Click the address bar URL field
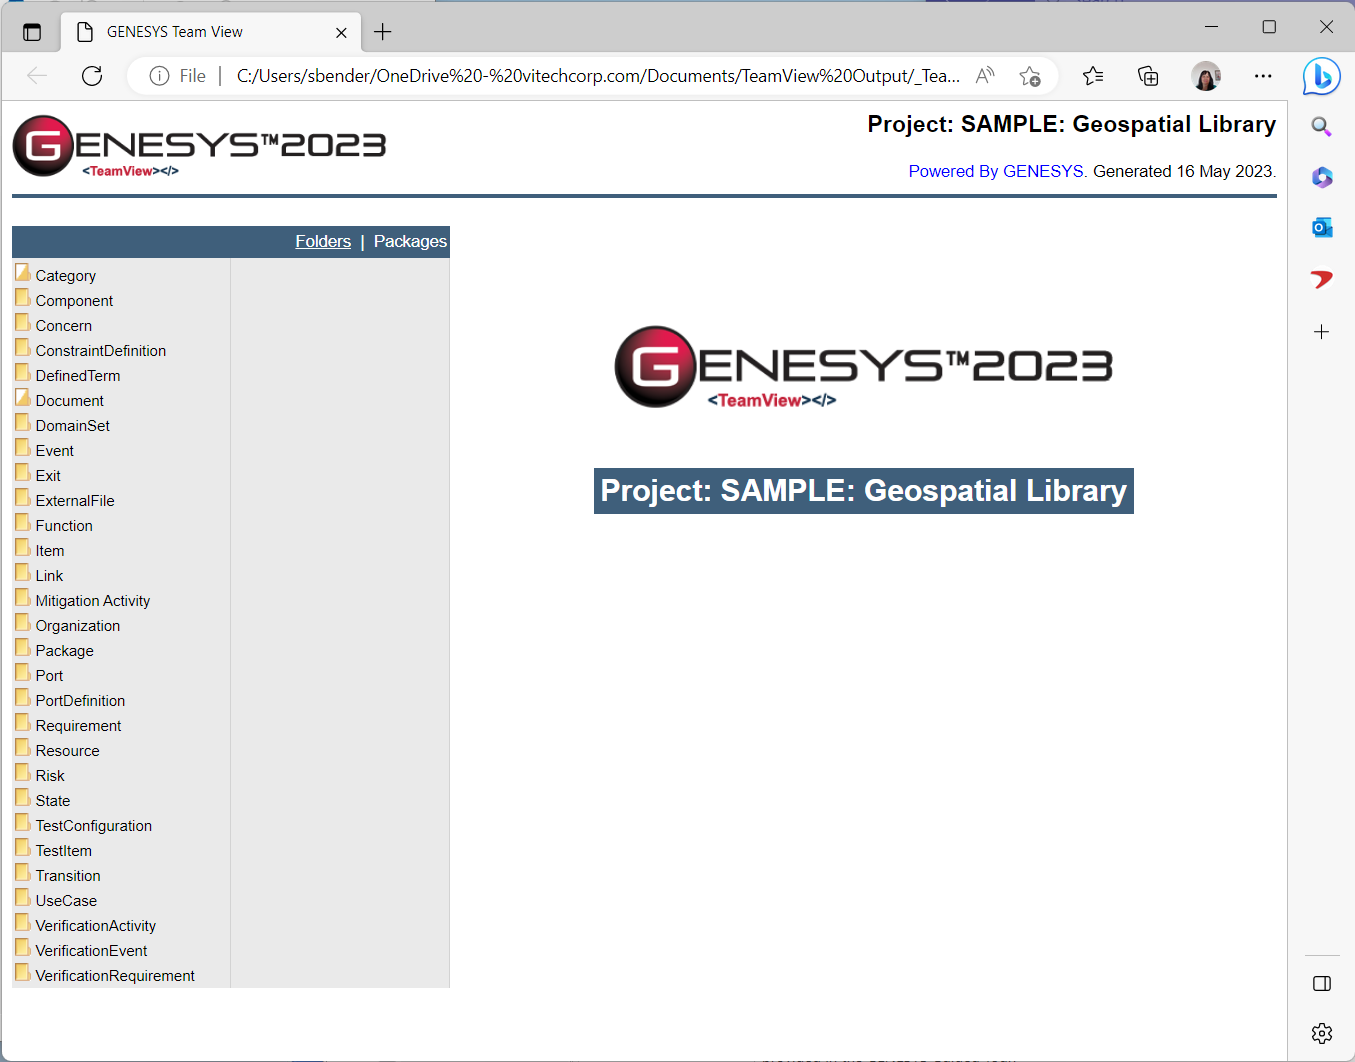 point(598,76)
